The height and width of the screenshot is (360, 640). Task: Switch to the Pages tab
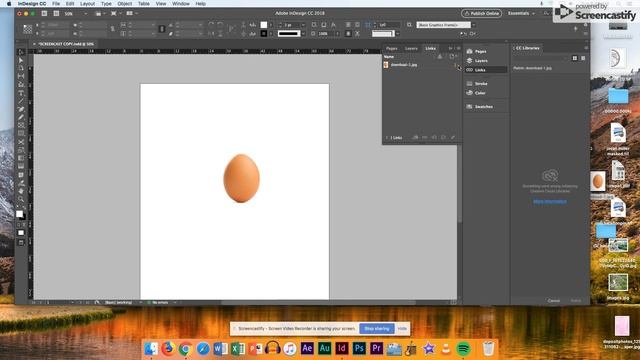pyautogui.click(x=391, y=48)
